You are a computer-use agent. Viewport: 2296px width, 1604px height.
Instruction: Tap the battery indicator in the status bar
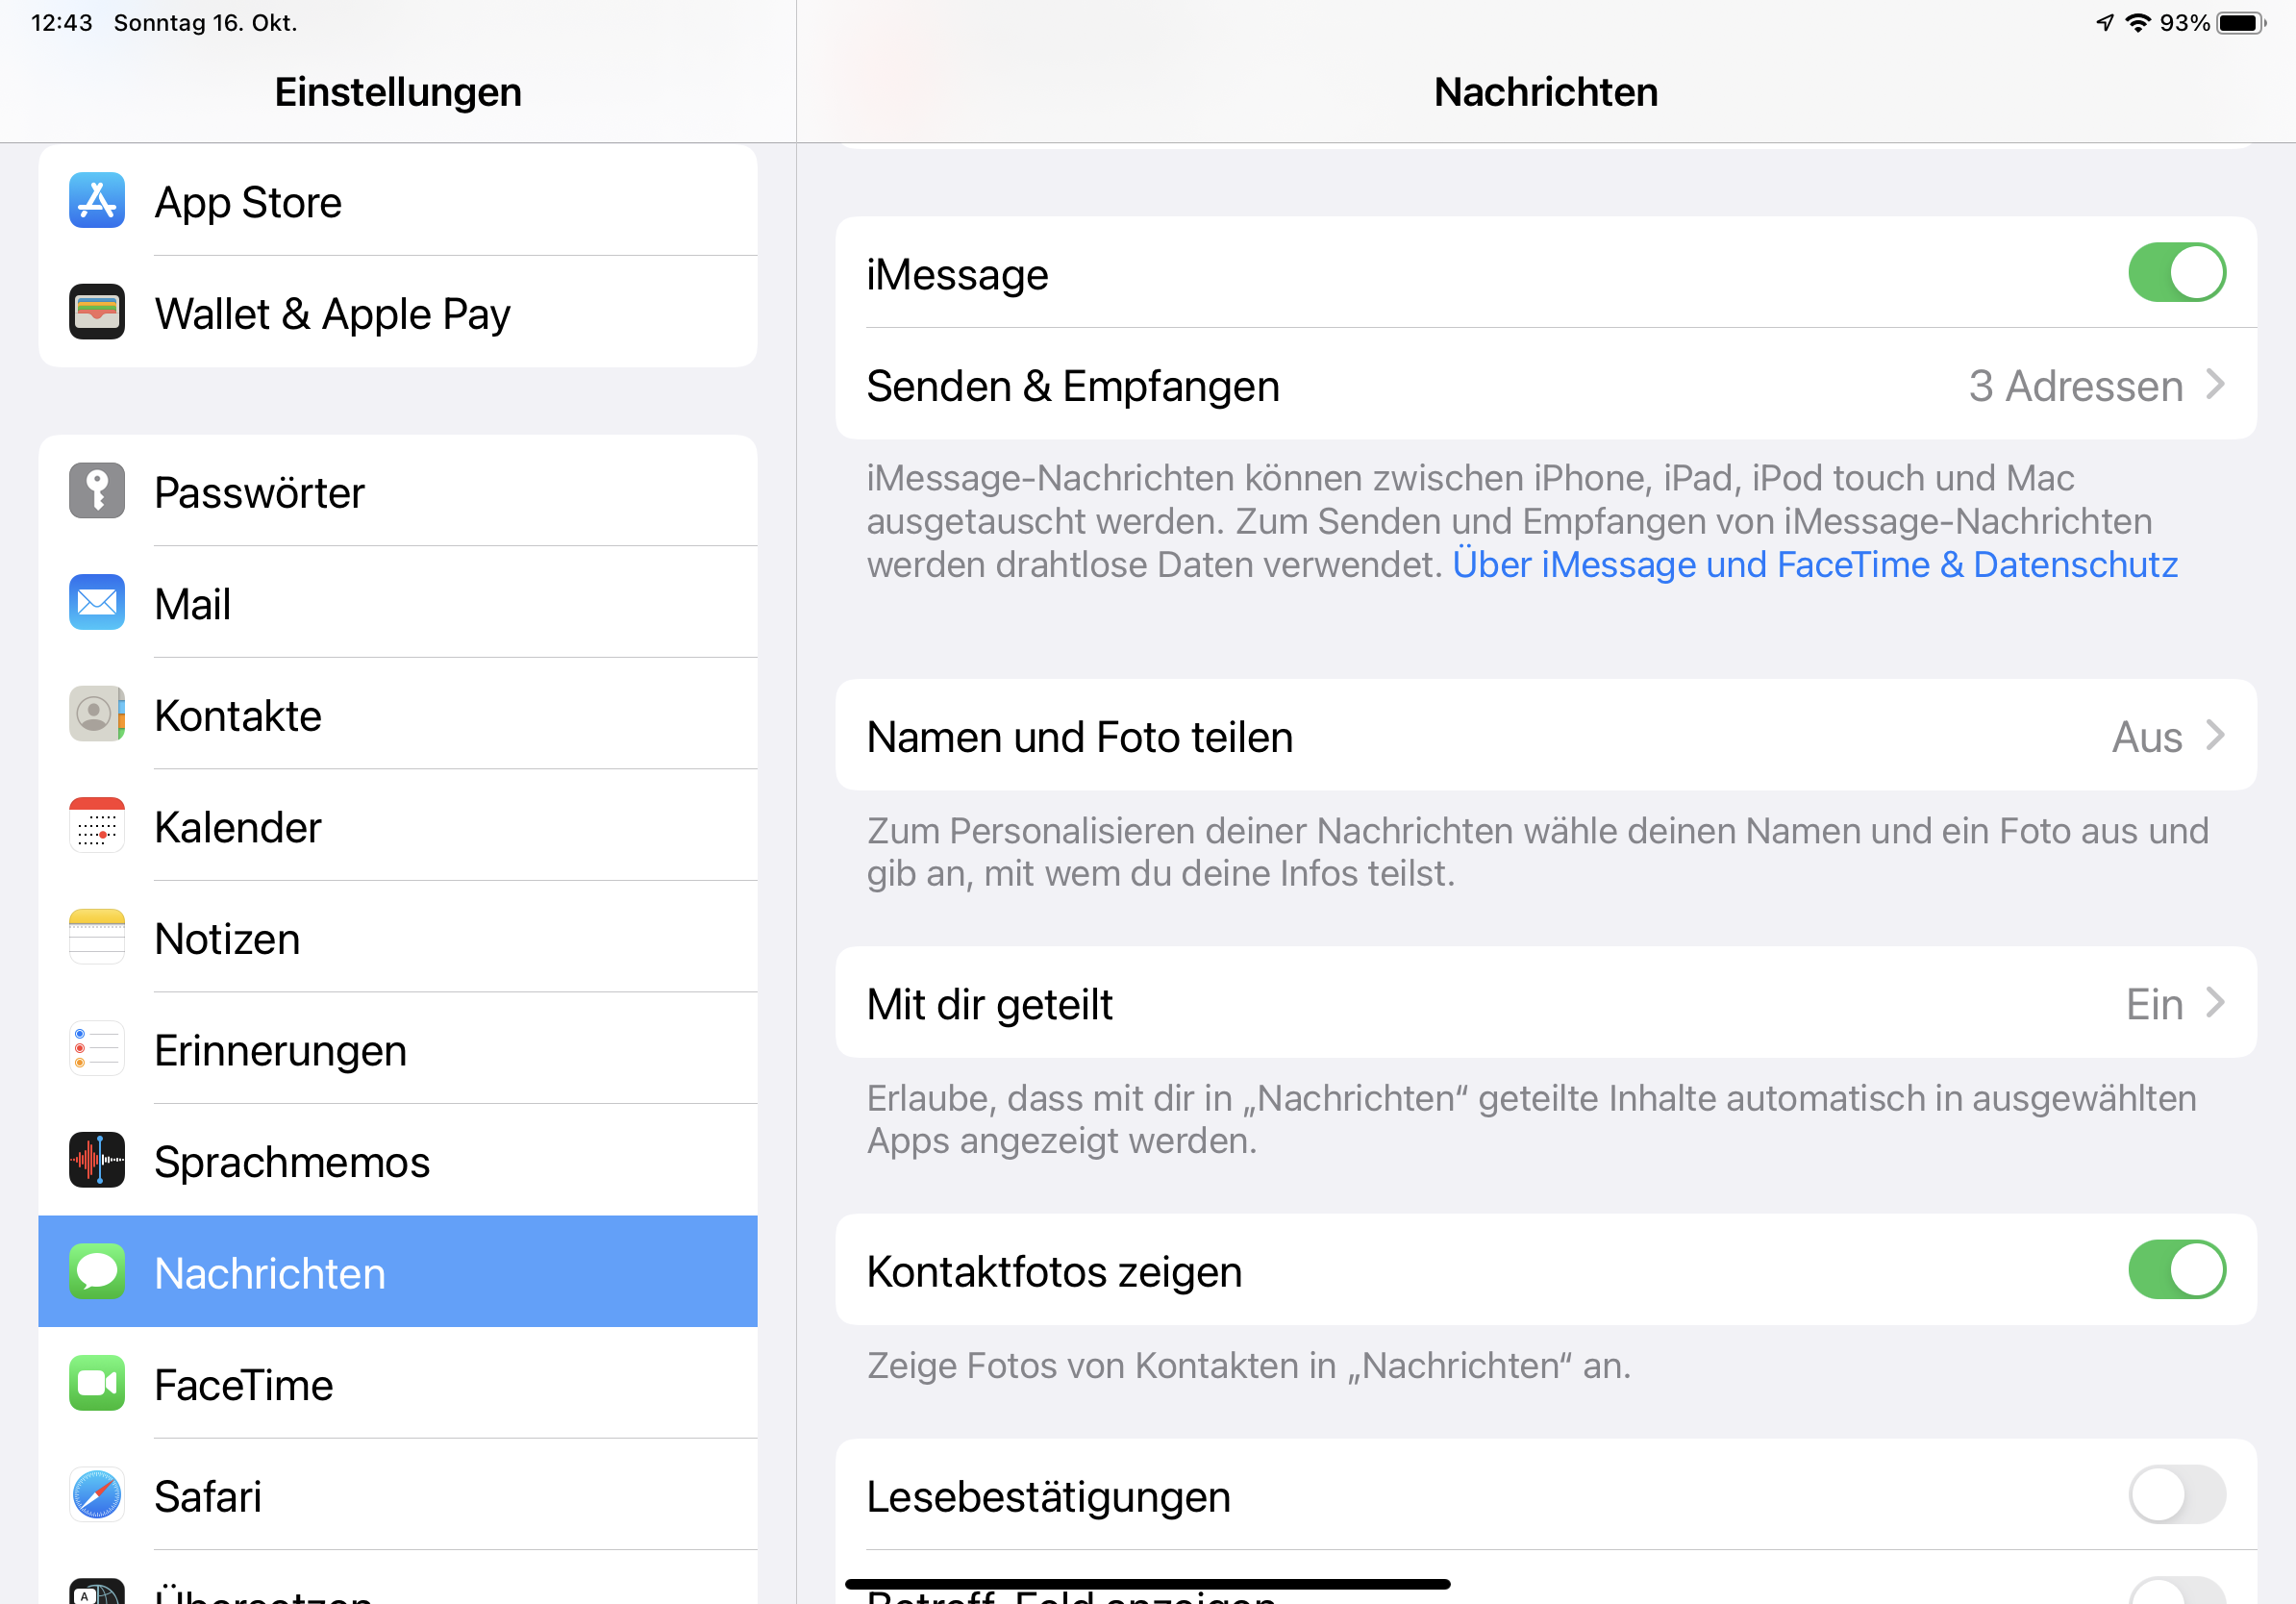[x=2240, y=23]
